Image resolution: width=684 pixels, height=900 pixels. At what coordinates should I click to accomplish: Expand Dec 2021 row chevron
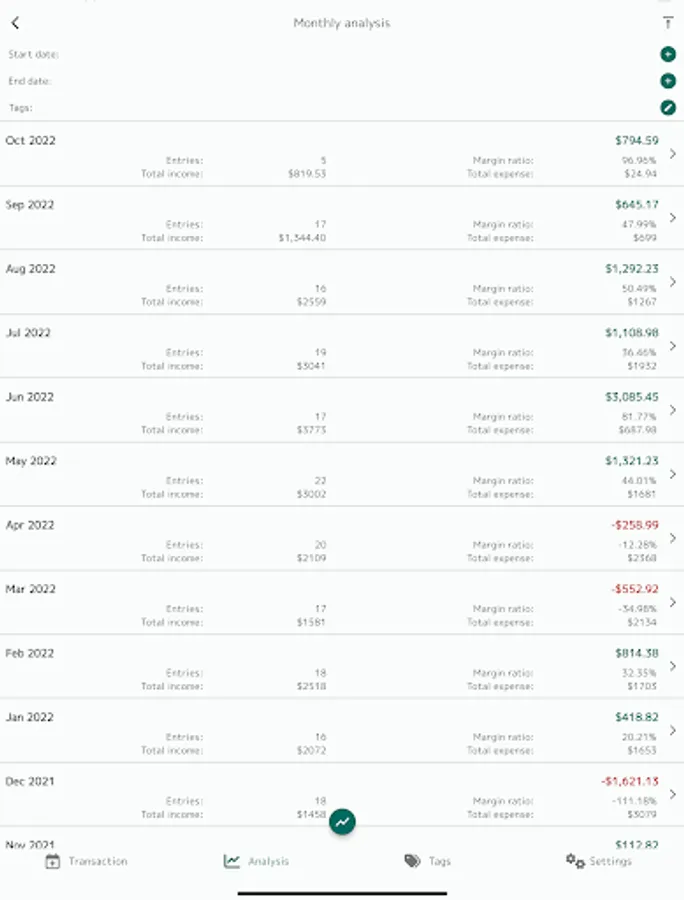(673, 794)
